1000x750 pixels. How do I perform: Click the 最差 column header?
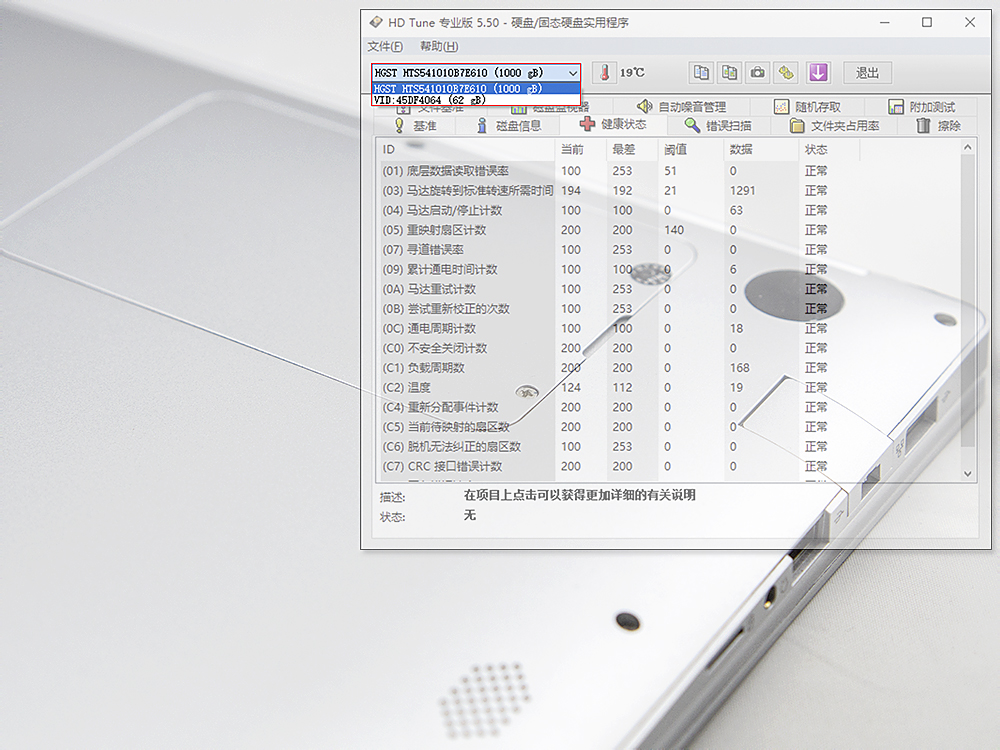point(632,149)
